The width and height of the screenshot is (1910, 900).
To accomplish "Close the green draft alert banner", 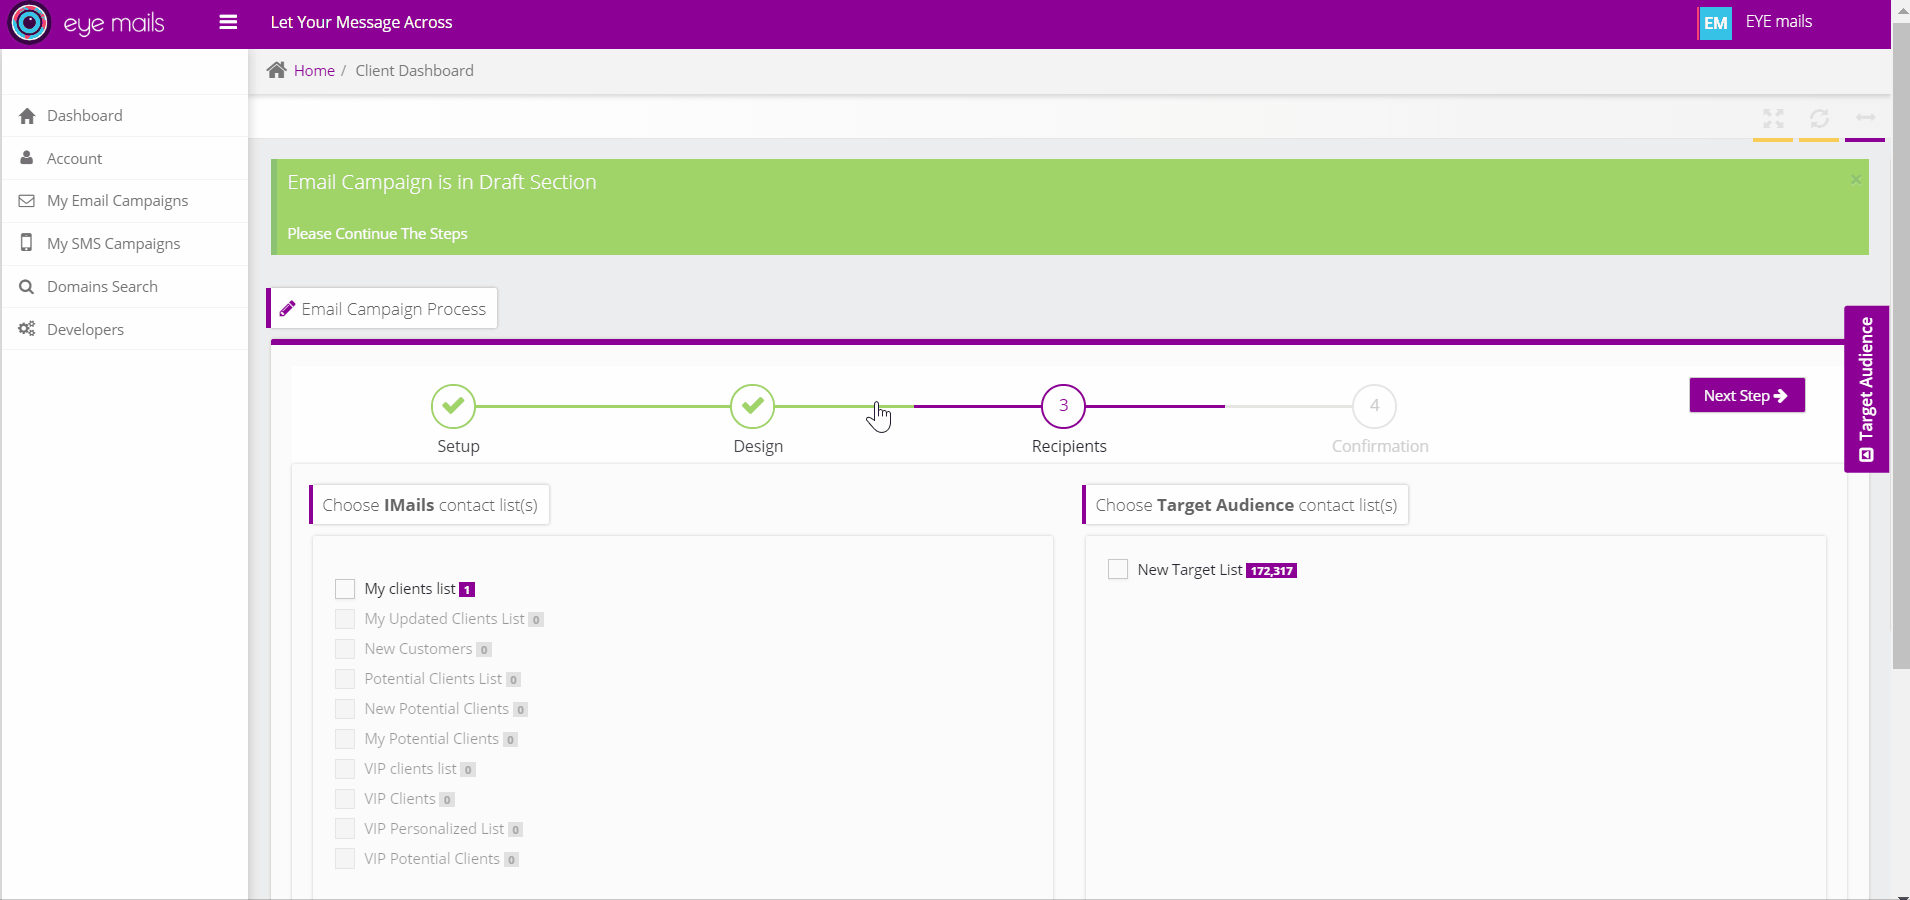I will pyautogui.click(x=1855, y=179).
